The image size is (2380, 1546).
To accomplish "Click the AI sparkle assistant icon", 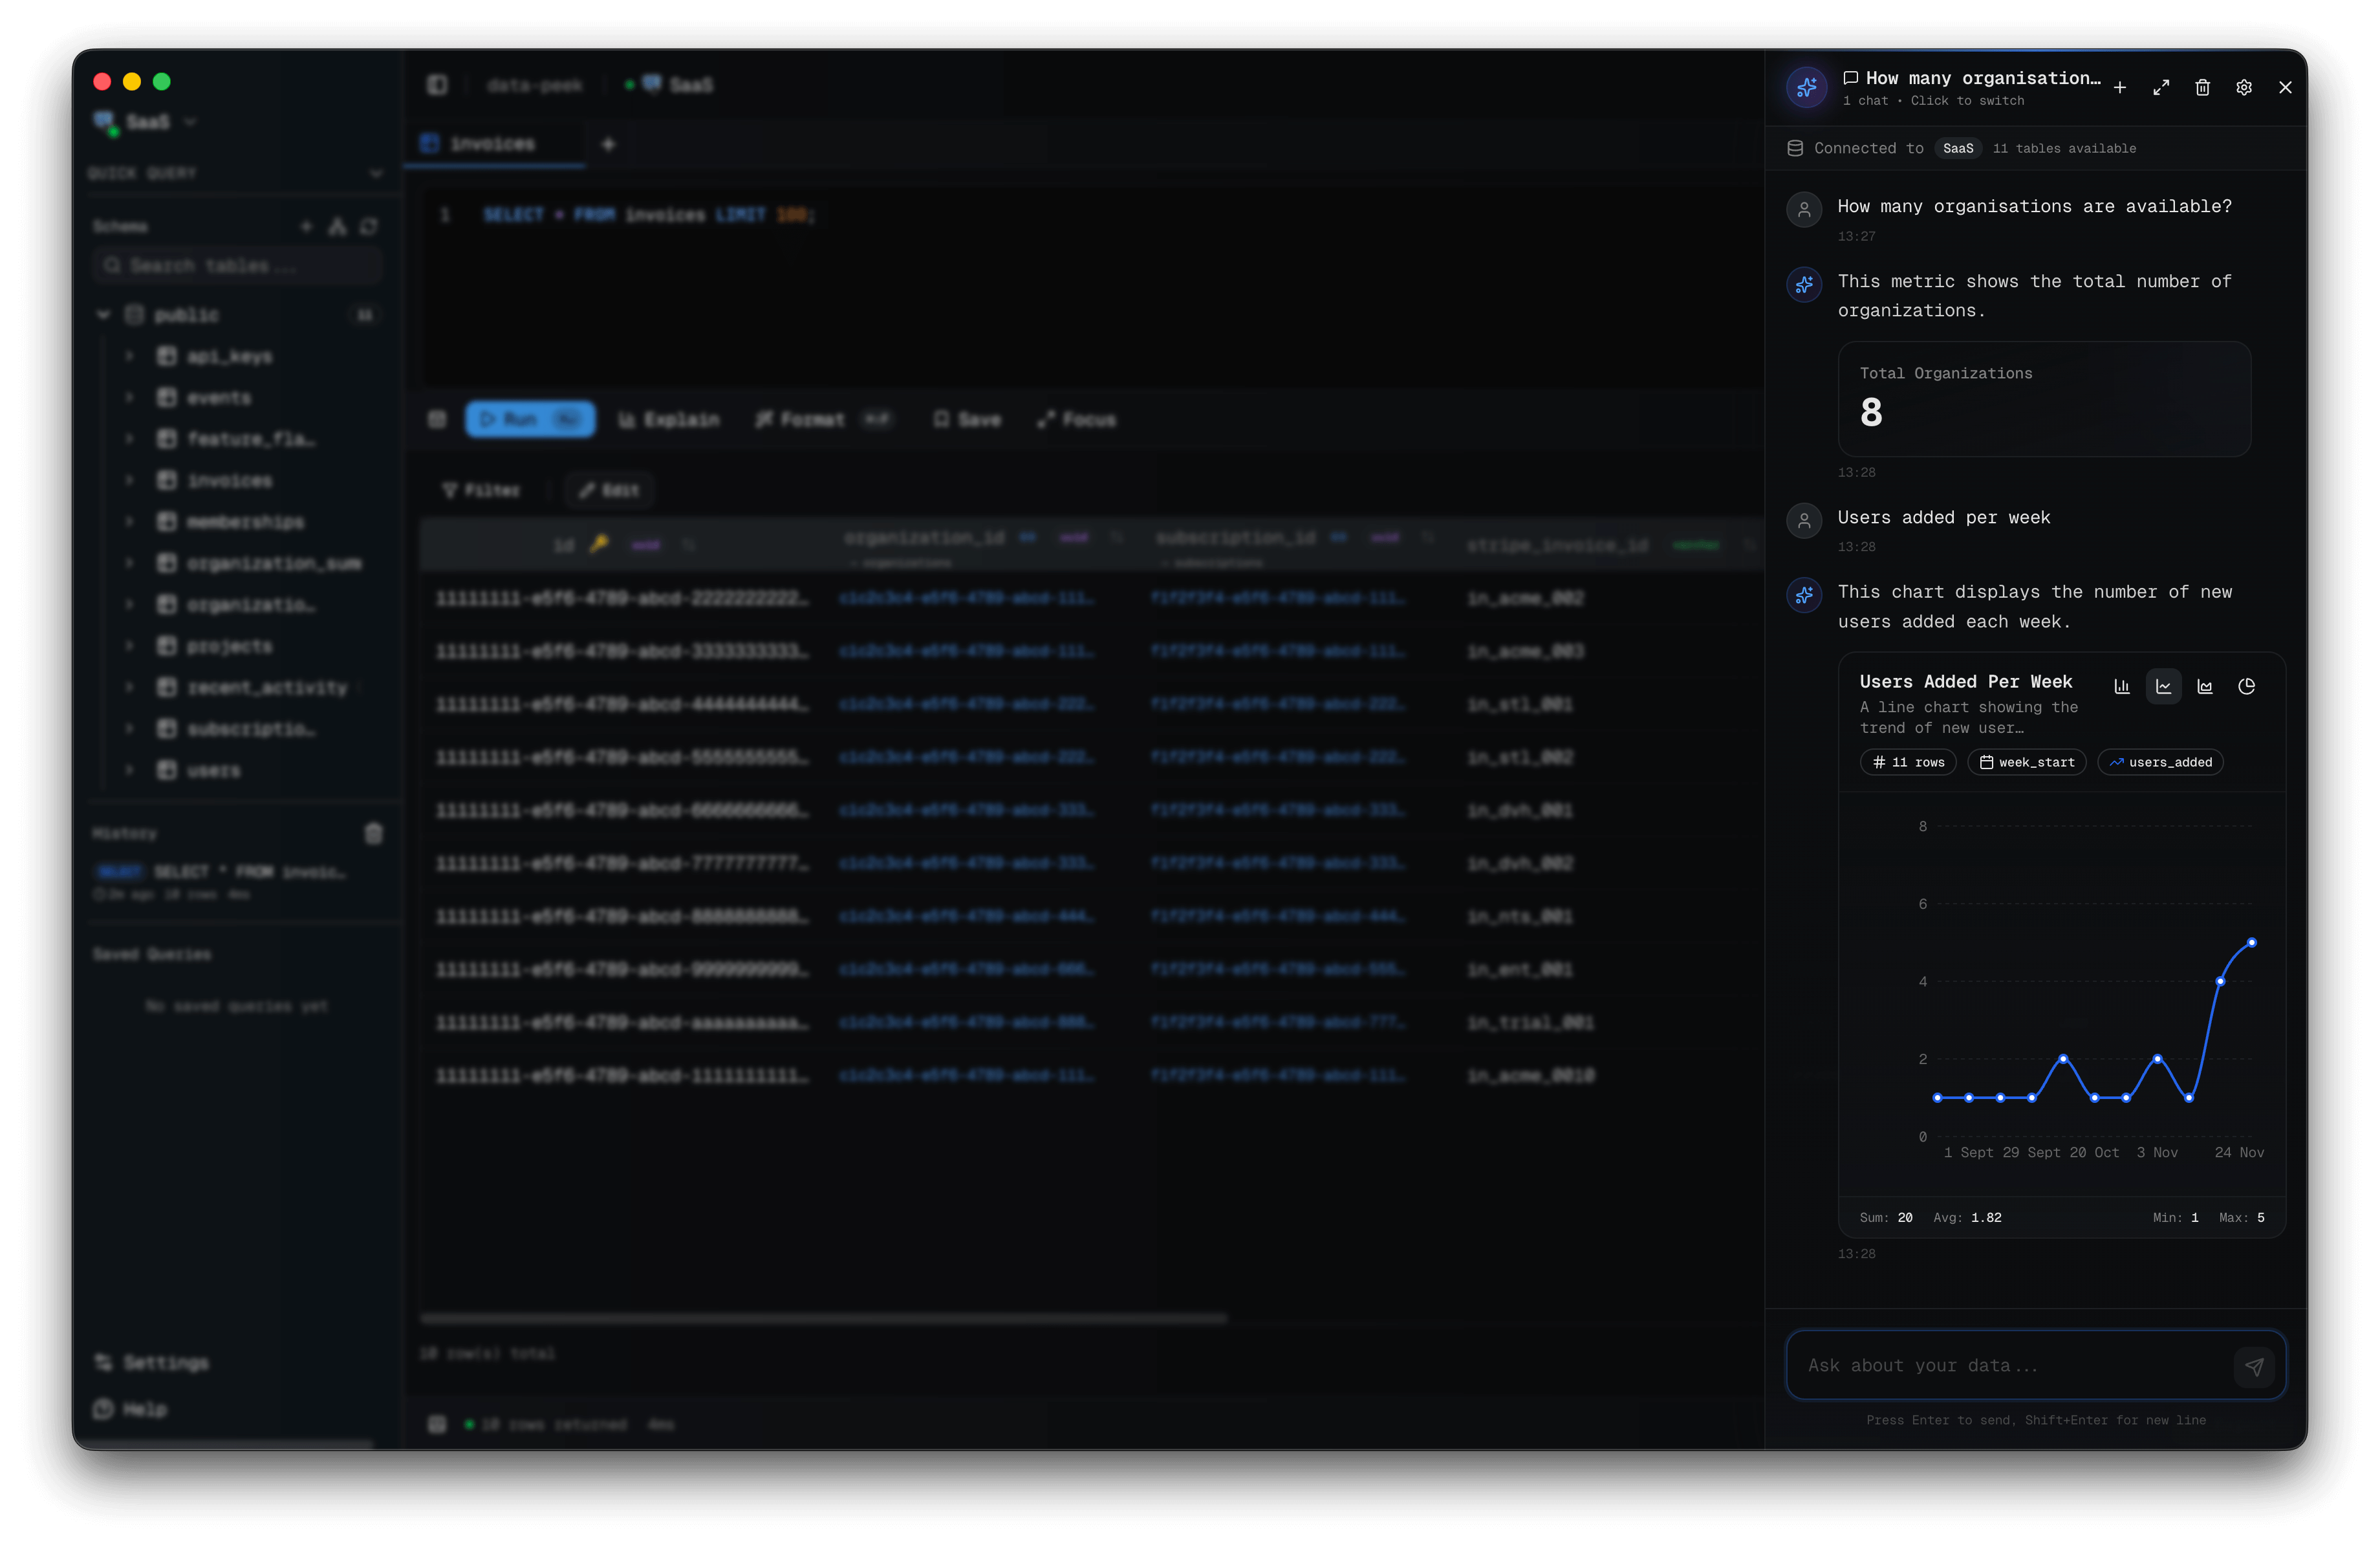I will click(1806, 88).
